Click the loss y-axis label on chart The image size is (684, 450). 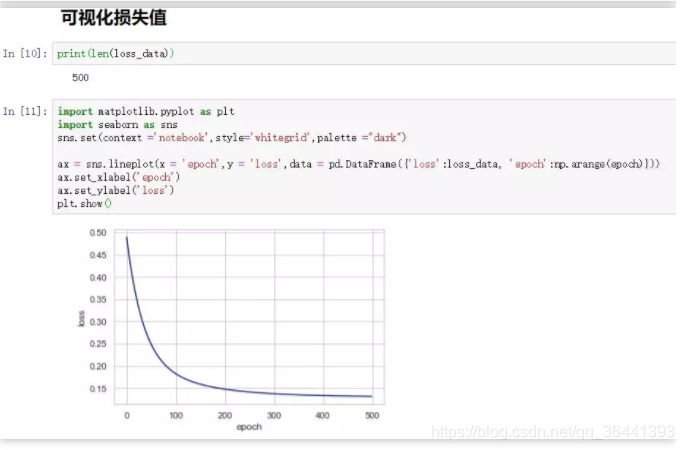pyautogui.click(x=81, y=319)
